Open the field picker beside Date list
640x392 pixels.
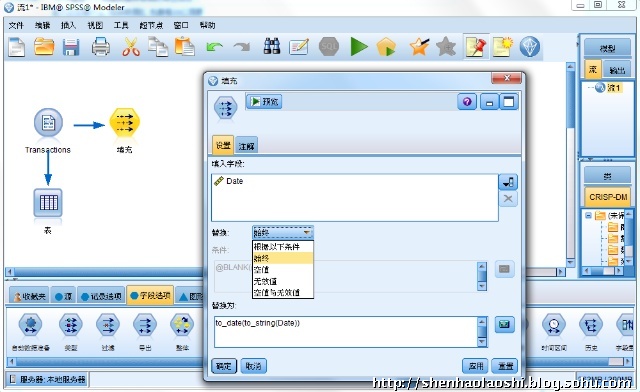pyautogui.click(x=508, y=182)
